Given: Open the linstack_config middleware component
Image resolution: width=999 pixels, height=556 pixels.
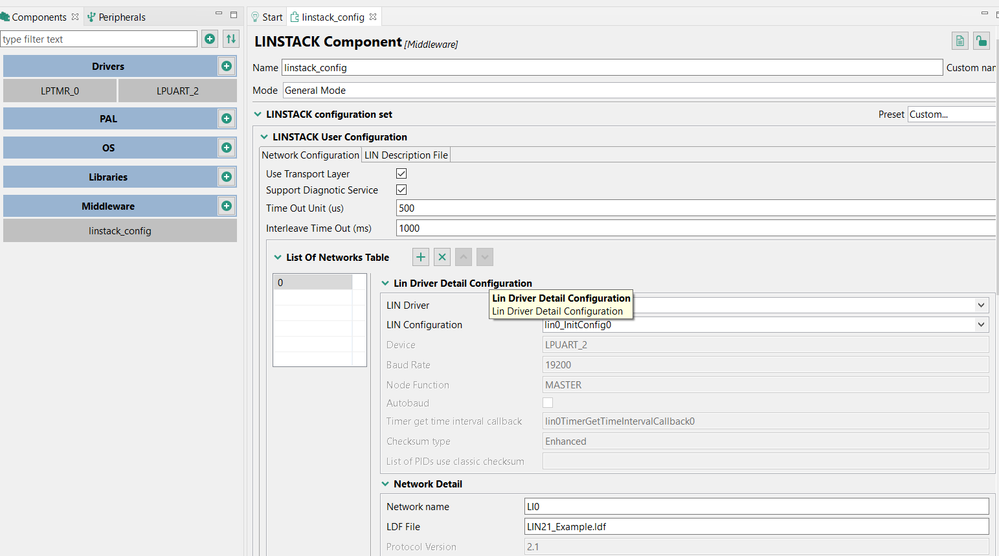Looking at the screenshot, I should [120, 231].
